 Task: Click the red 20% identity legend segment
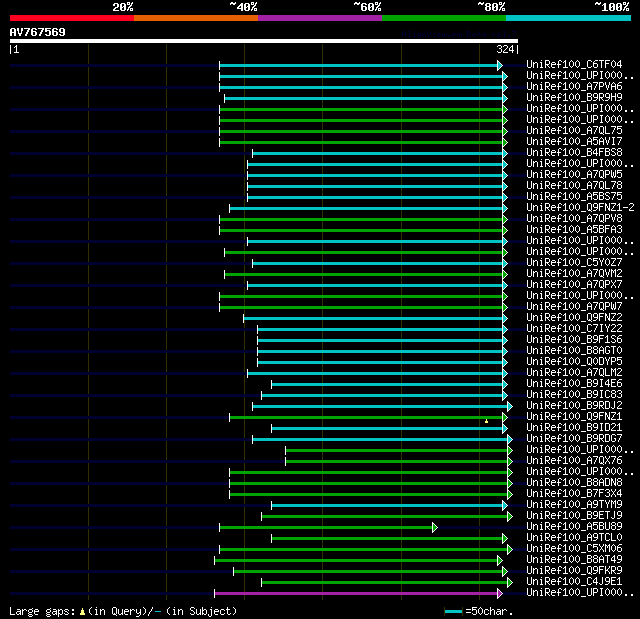[x=71, y=17]
